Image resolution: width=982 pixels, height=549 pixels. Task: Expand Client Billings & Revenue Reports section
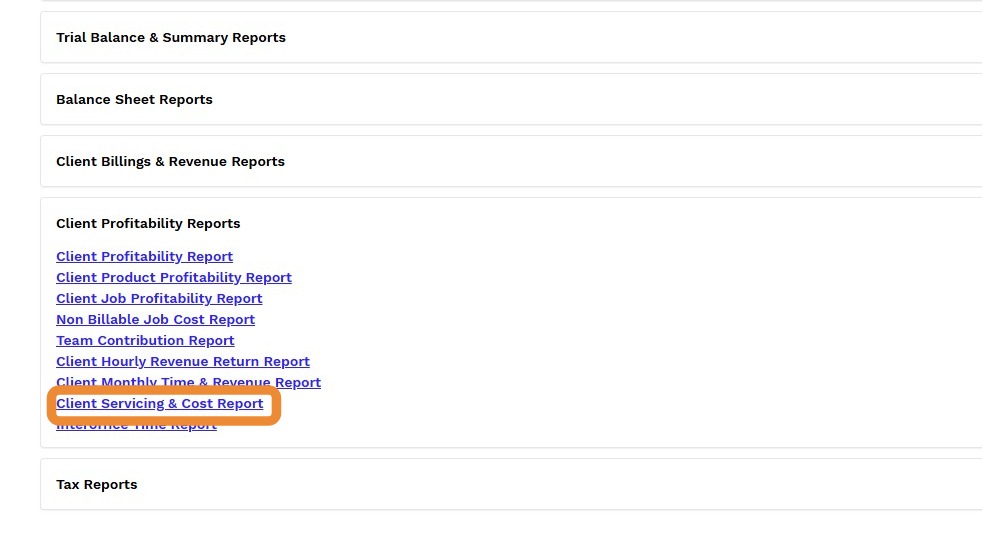pos(170,162)
